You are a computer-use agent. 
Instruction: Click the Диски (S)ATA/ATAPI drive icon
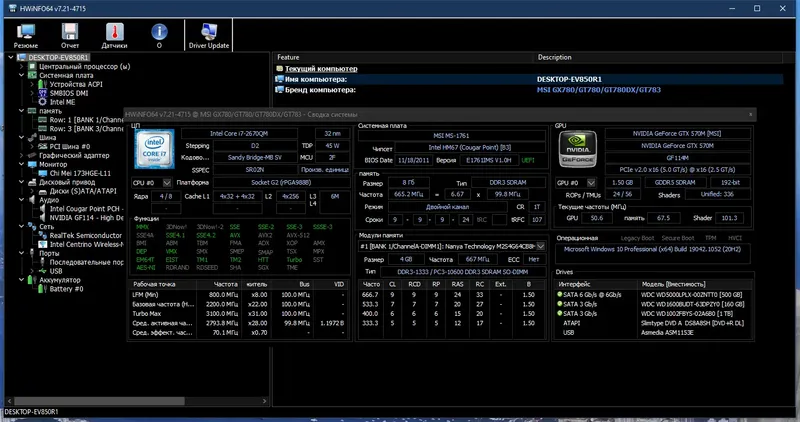pyautogui.click(x=43, y=191)
